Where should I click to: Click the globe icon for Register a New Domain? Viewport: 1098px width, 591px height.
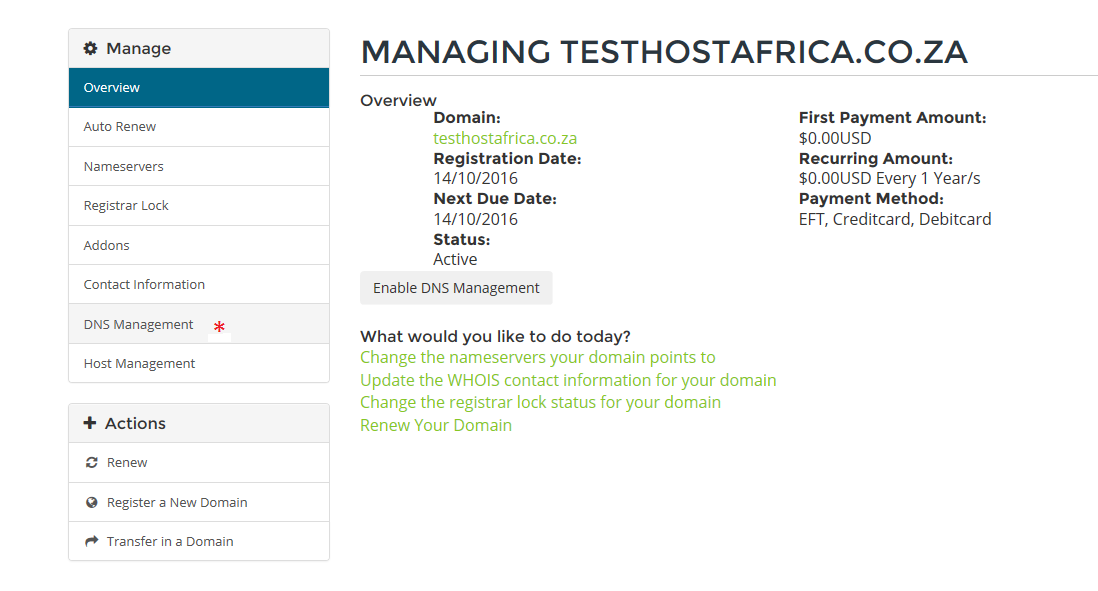(x=92, y=503)
